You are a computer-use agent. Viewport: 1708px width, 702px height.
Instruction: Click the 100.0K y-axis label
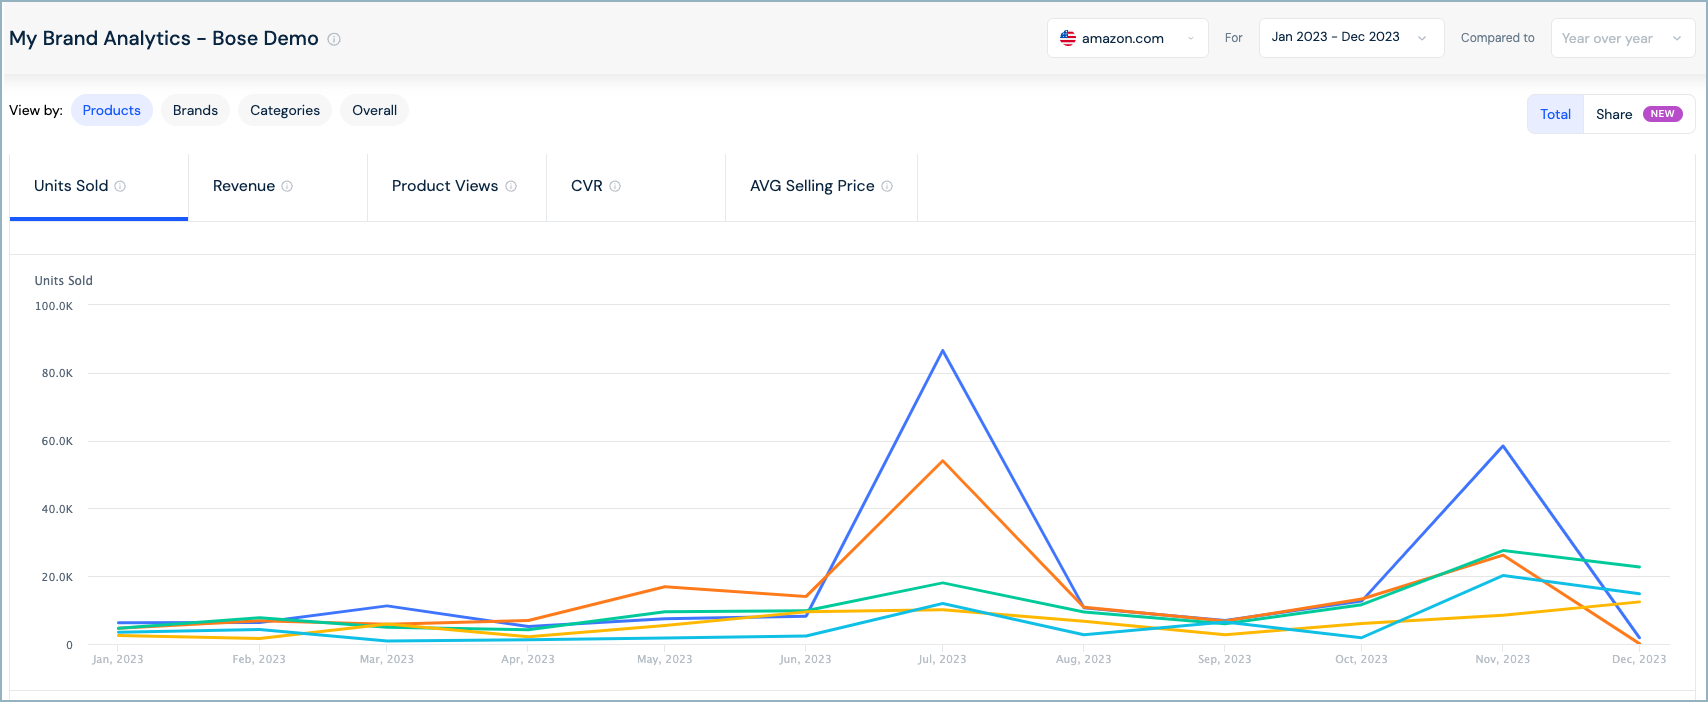click(54, 306)
